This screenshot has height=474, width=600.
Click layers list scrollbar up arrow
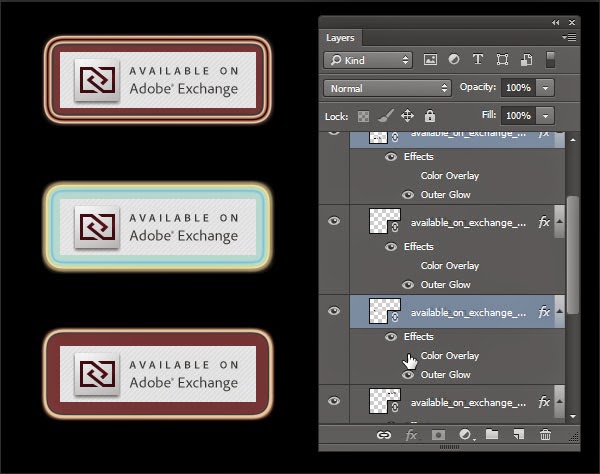(573, 140)
